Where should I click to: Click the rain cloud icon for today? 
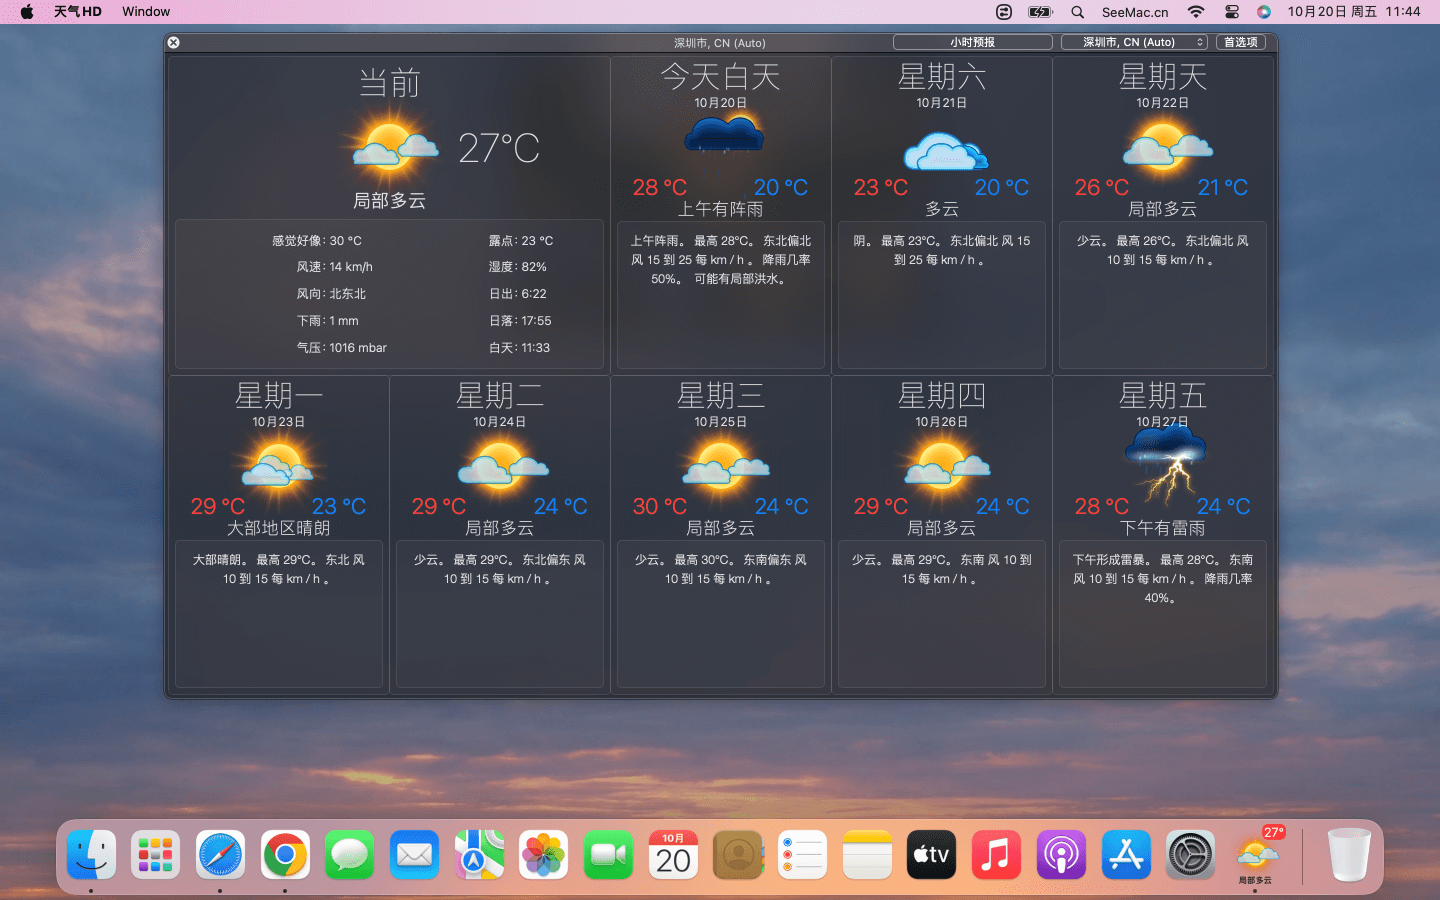pos(723,135)
